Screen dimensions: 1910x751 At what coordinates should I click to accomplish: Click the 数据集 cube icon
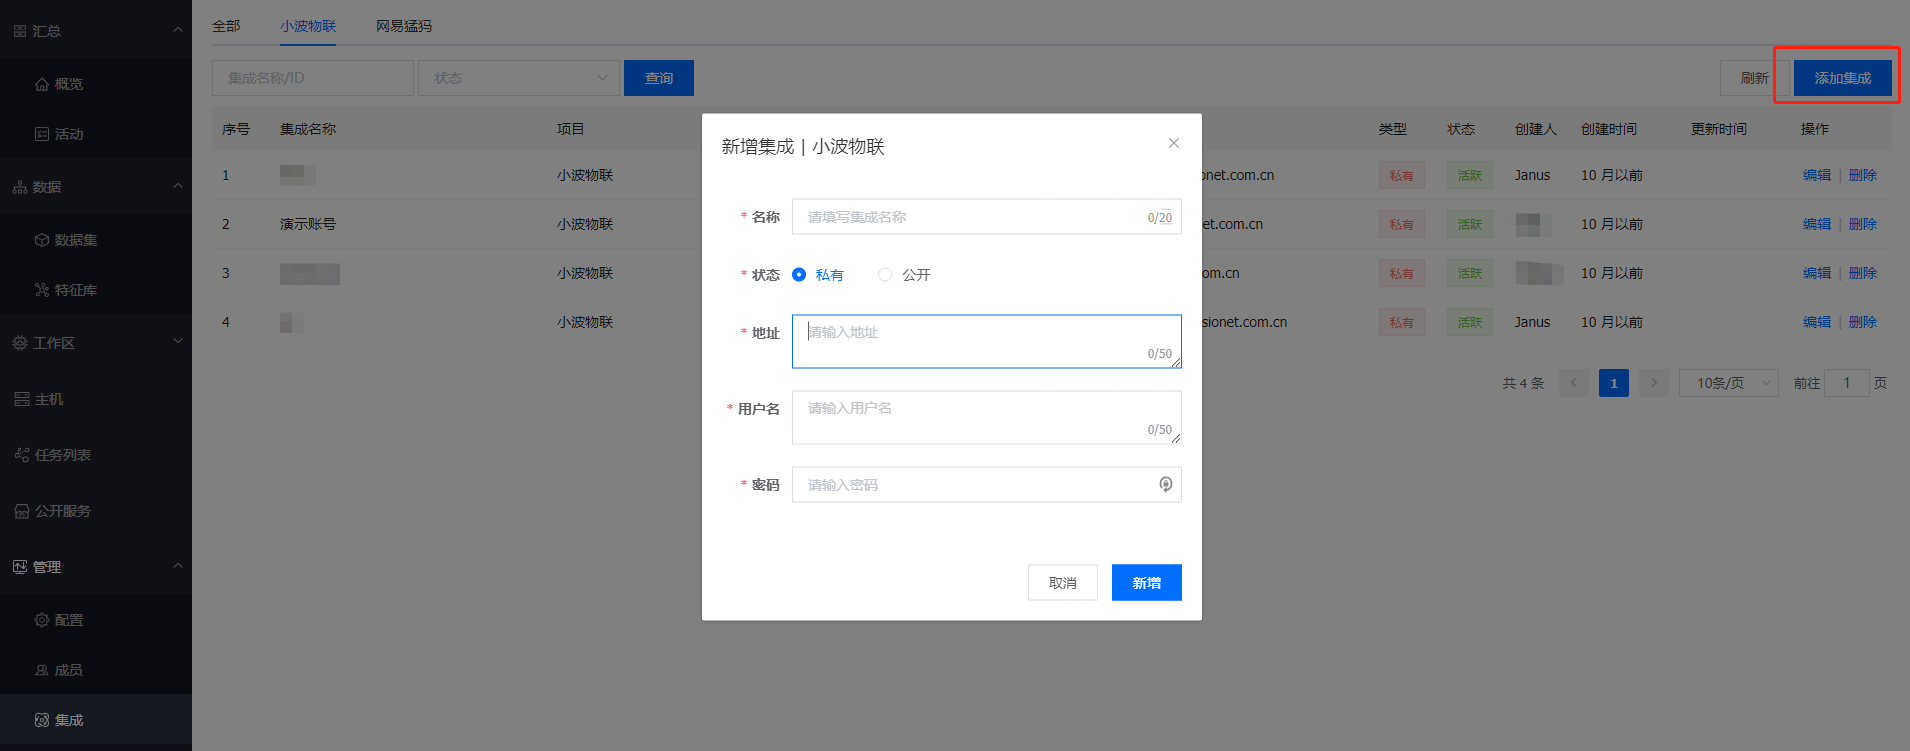(42, 240)
